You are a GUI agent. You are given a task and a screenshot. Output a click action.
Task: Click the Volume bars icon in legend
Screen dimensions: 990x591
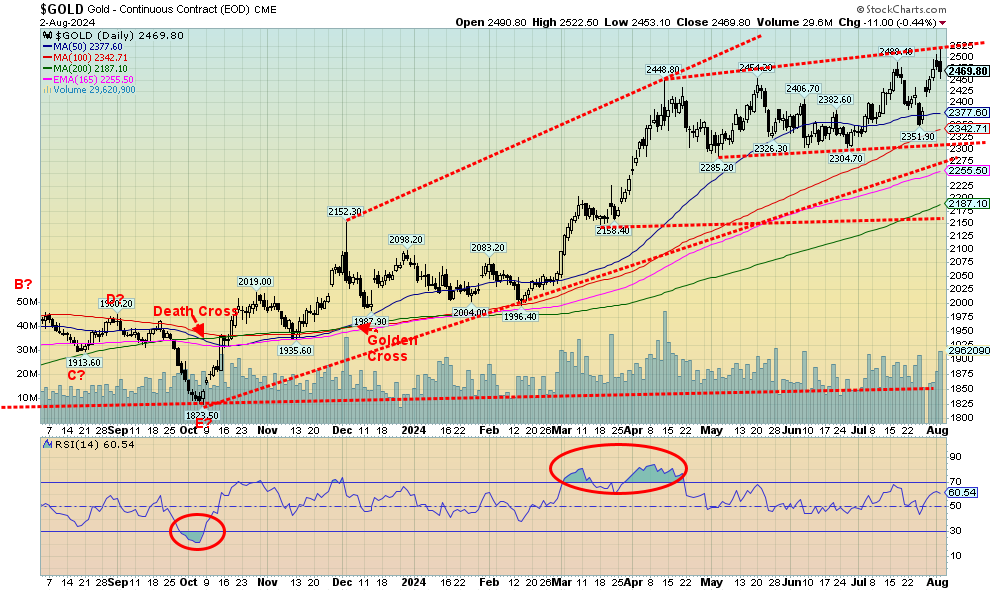[x=45, y=89]
